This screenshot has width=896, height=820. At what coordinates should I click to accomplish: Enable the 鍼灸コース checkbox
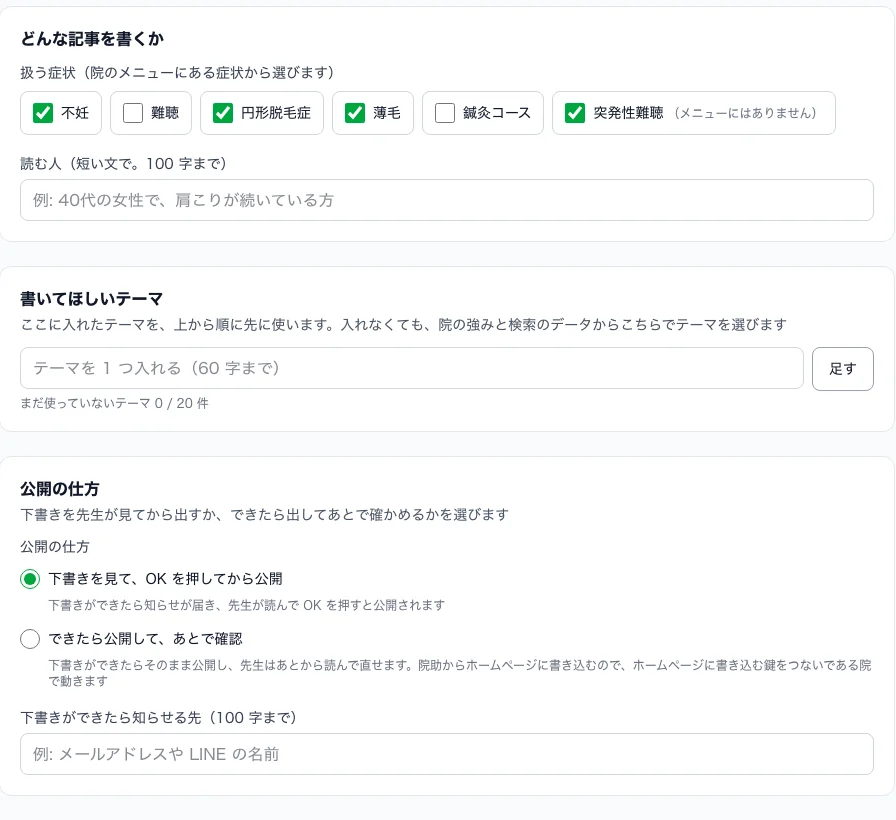tap(445, 113)
